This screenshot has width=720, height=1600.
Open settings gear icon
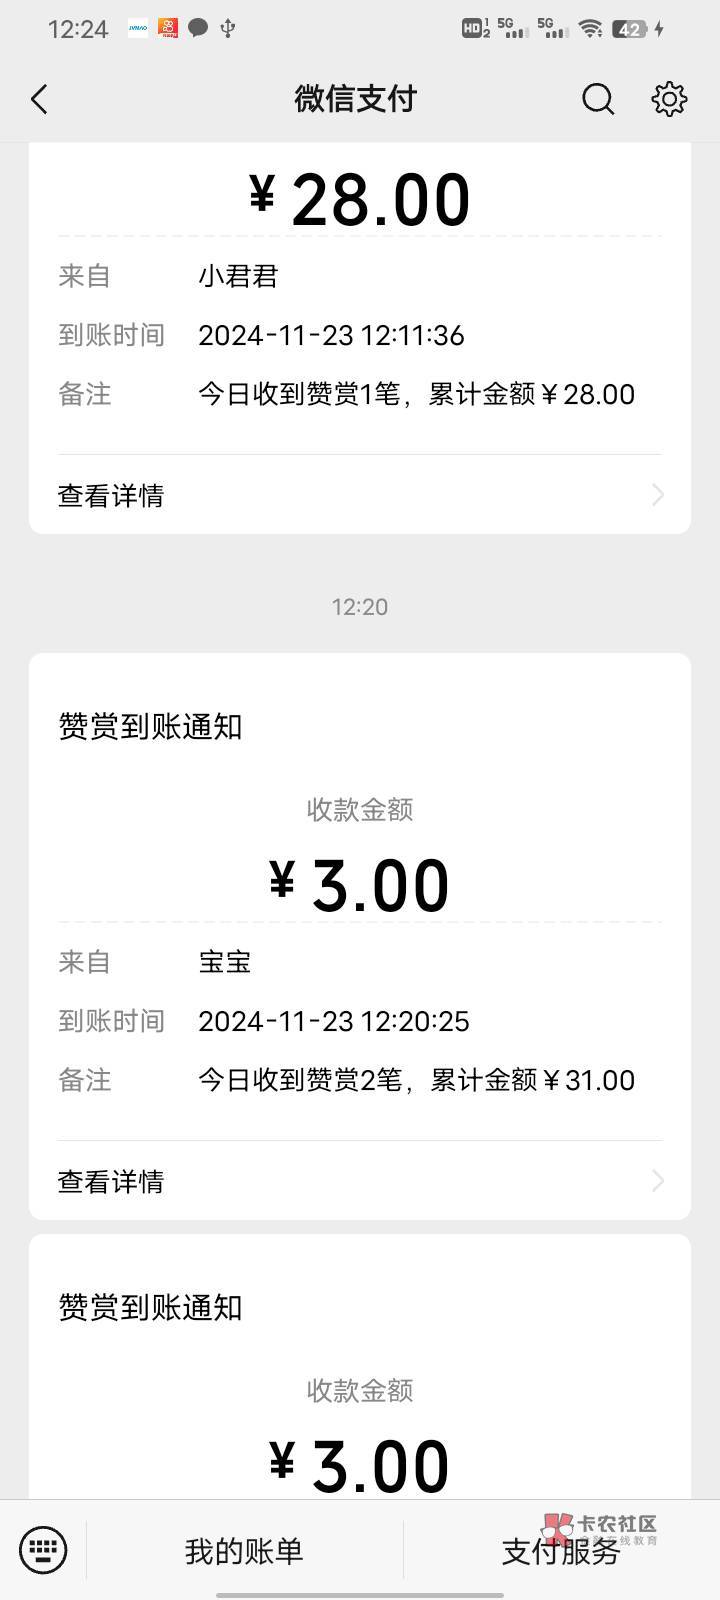click(669, 99)
